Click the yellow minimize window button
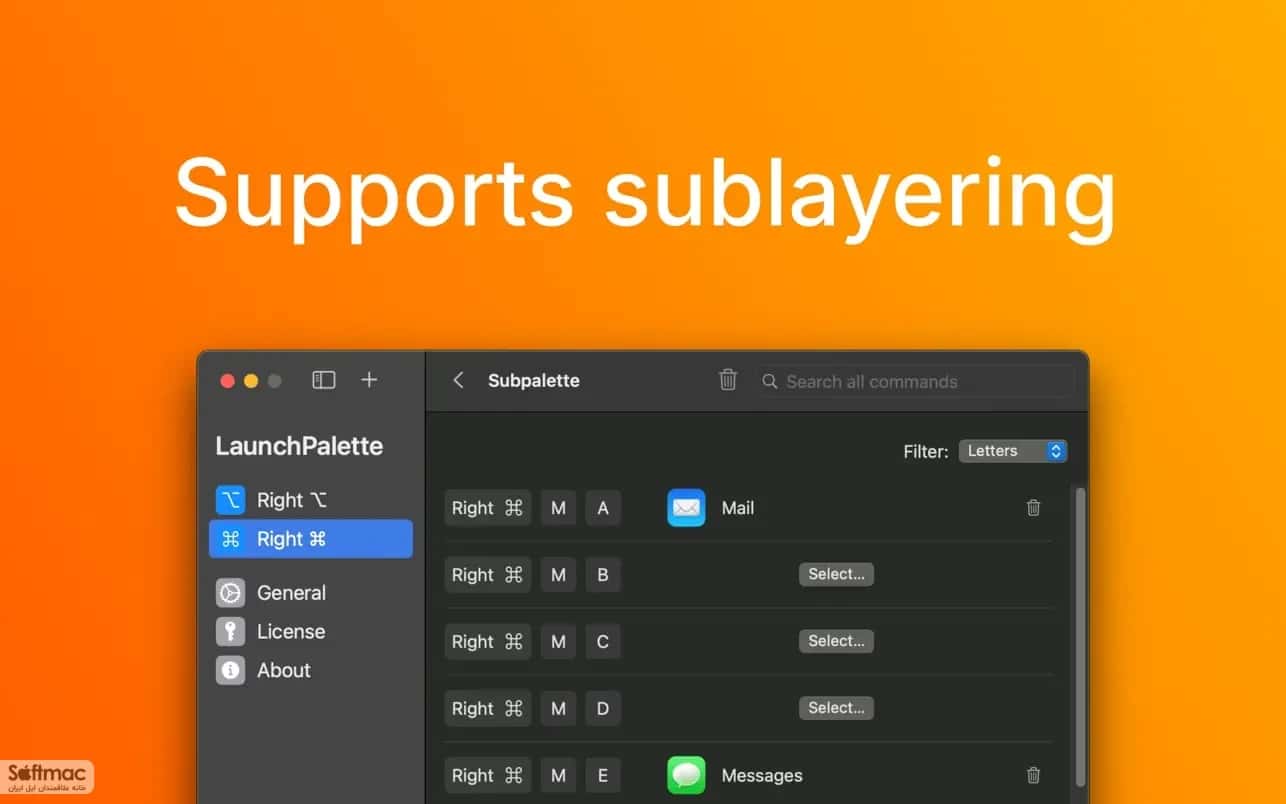This screenshot has width=1286, height=804. pyautogui.click(x=251, y=381)
